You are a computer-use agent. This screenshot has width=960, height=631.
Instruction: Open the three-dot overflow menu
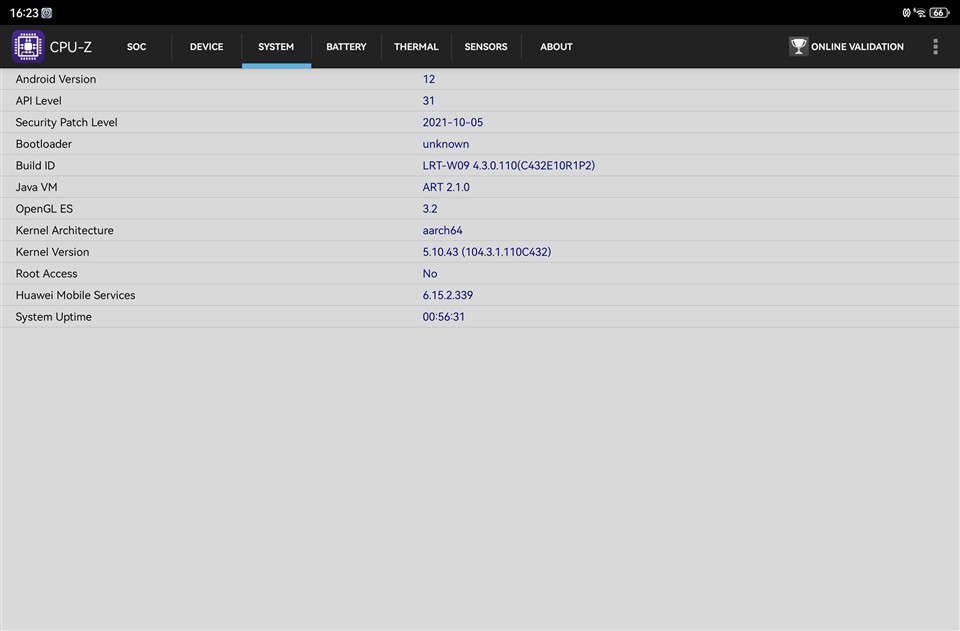tap(935, 47)
